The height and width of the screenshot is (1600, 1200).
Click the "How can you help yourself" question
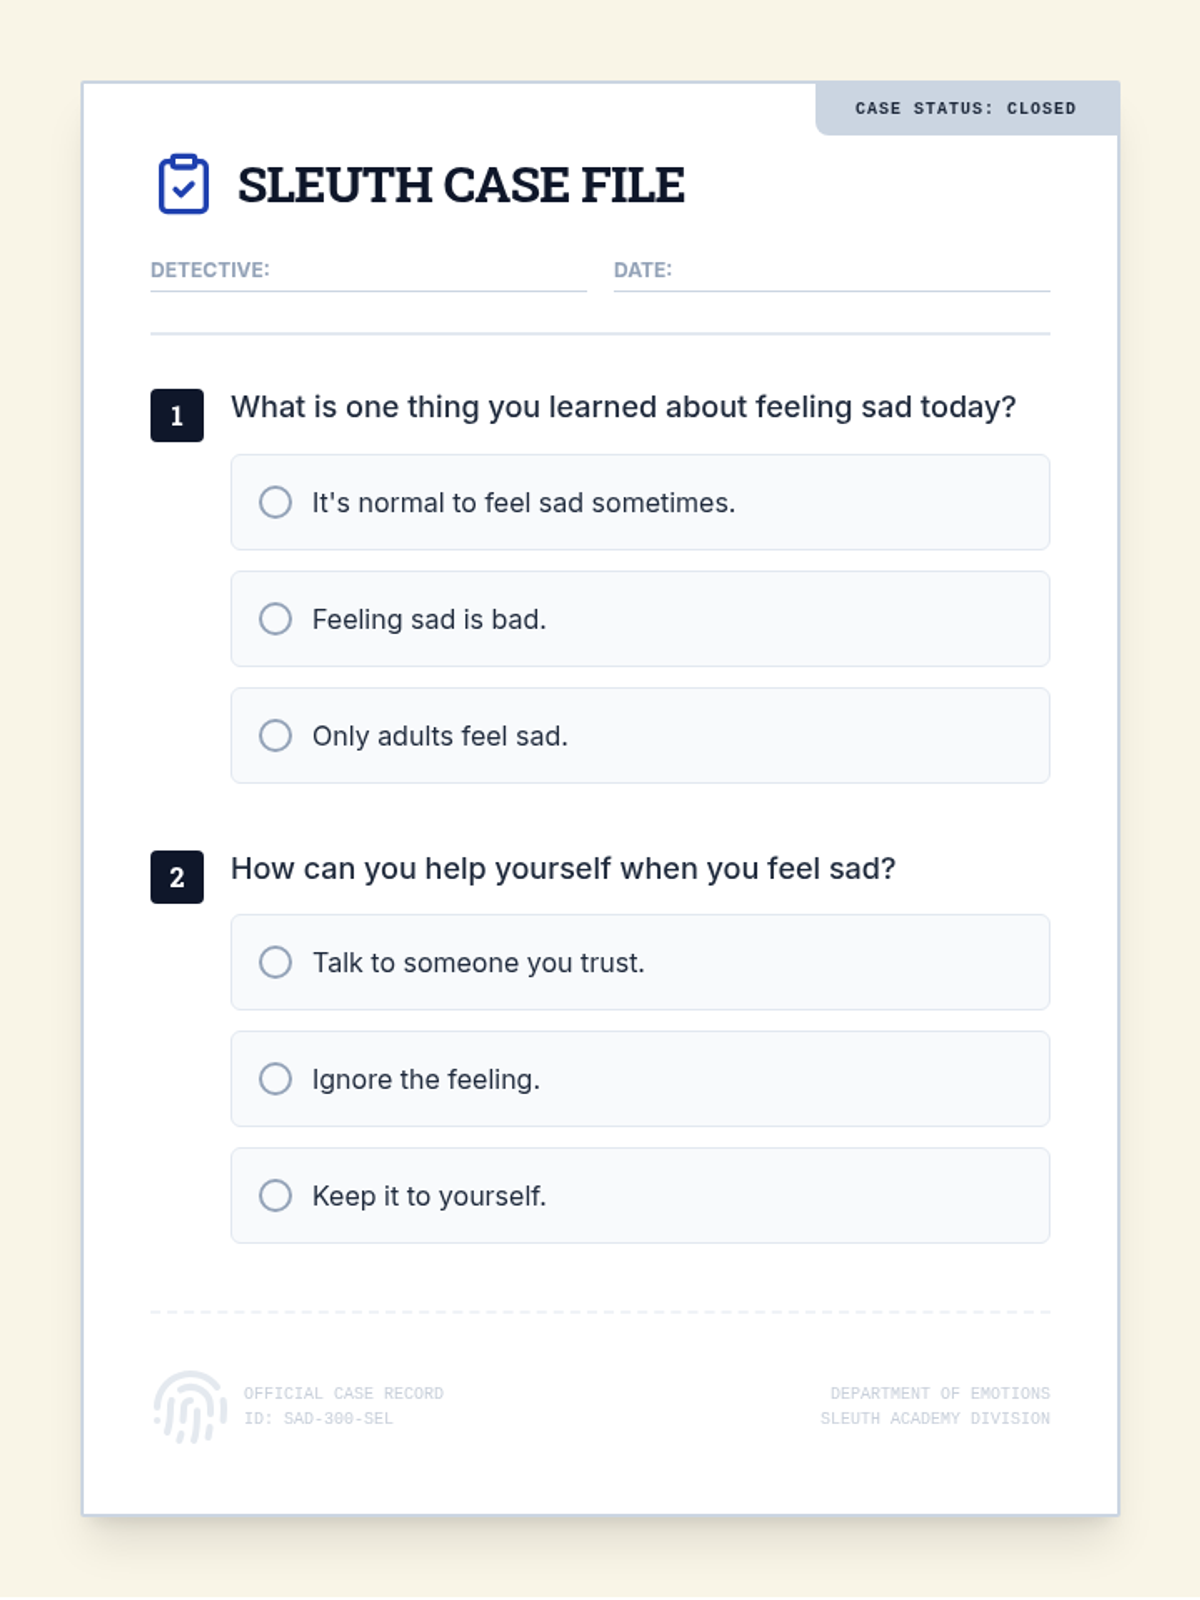click(x=563, y=868)
